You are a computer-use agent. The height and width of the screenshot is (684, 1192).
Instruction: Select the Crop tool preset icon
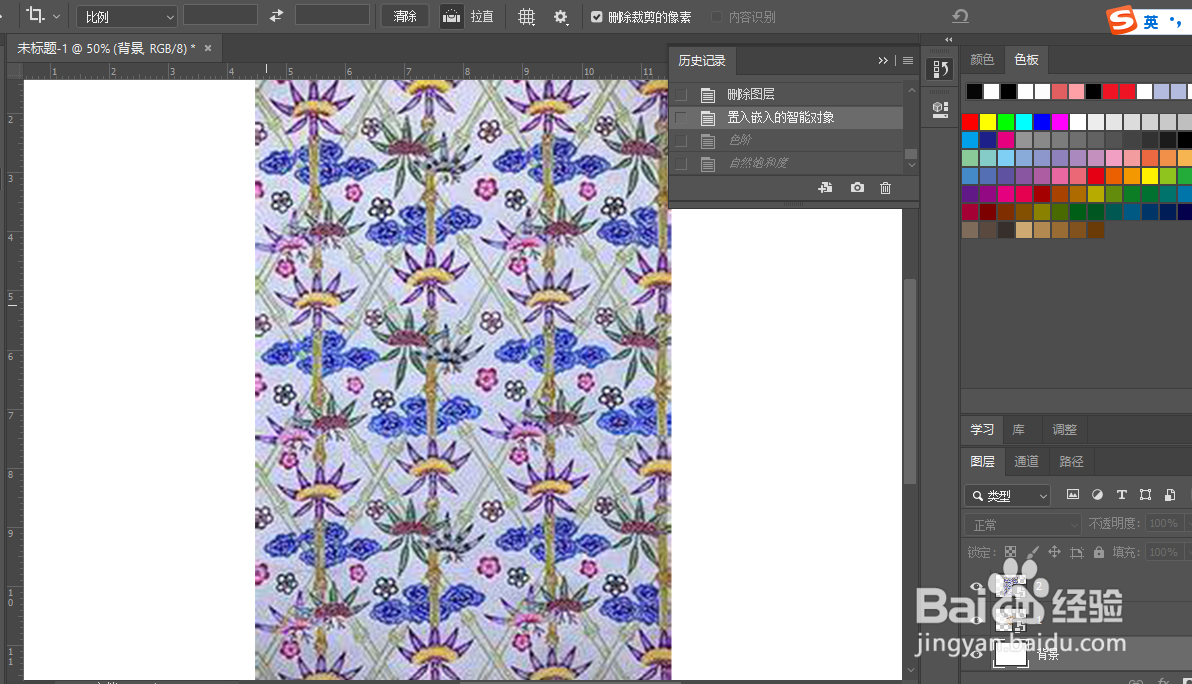point(35,14)
